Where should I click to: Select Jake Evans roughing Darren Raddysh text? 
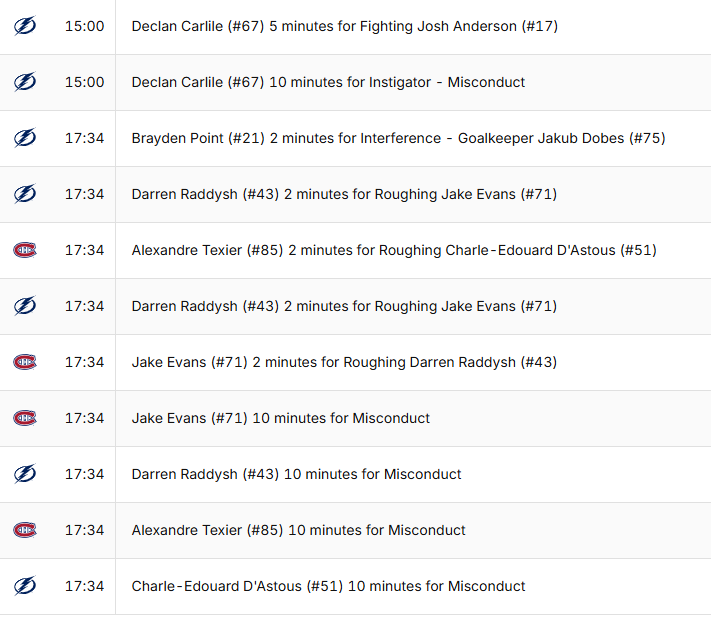point(344,362)
